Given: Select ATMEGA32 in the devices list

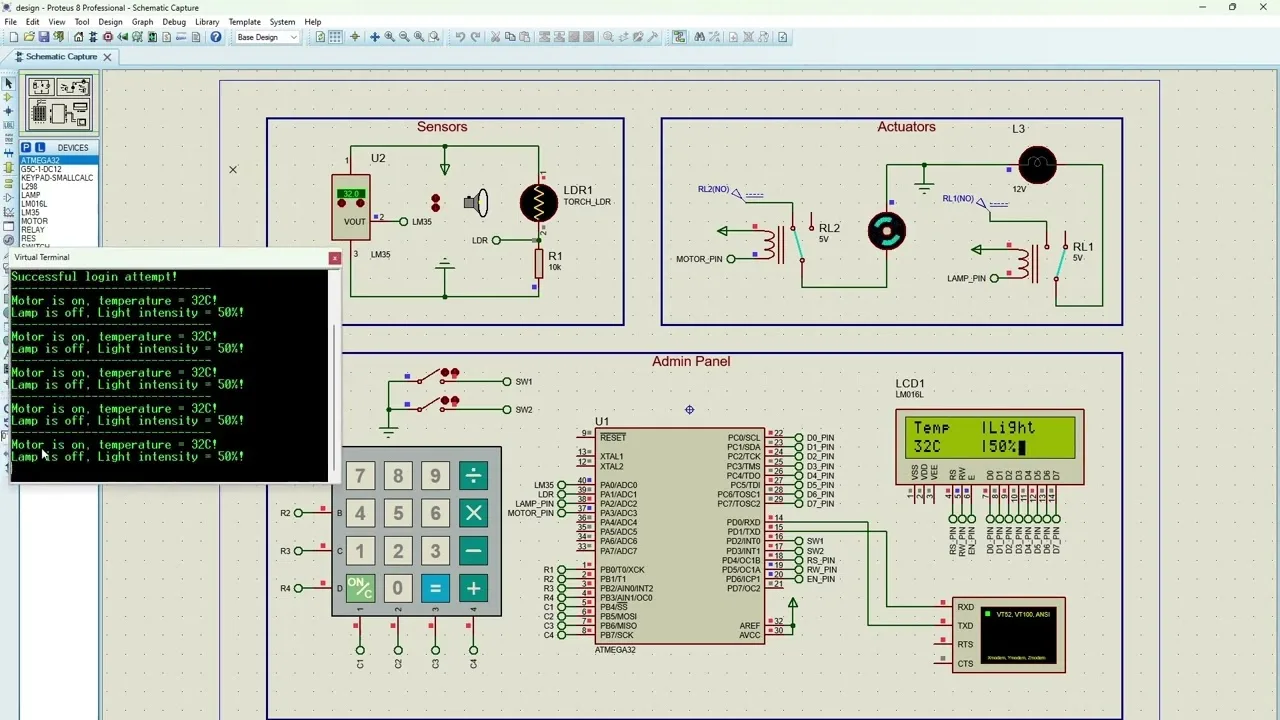Looking at the screenshot, I should point(59,160).
